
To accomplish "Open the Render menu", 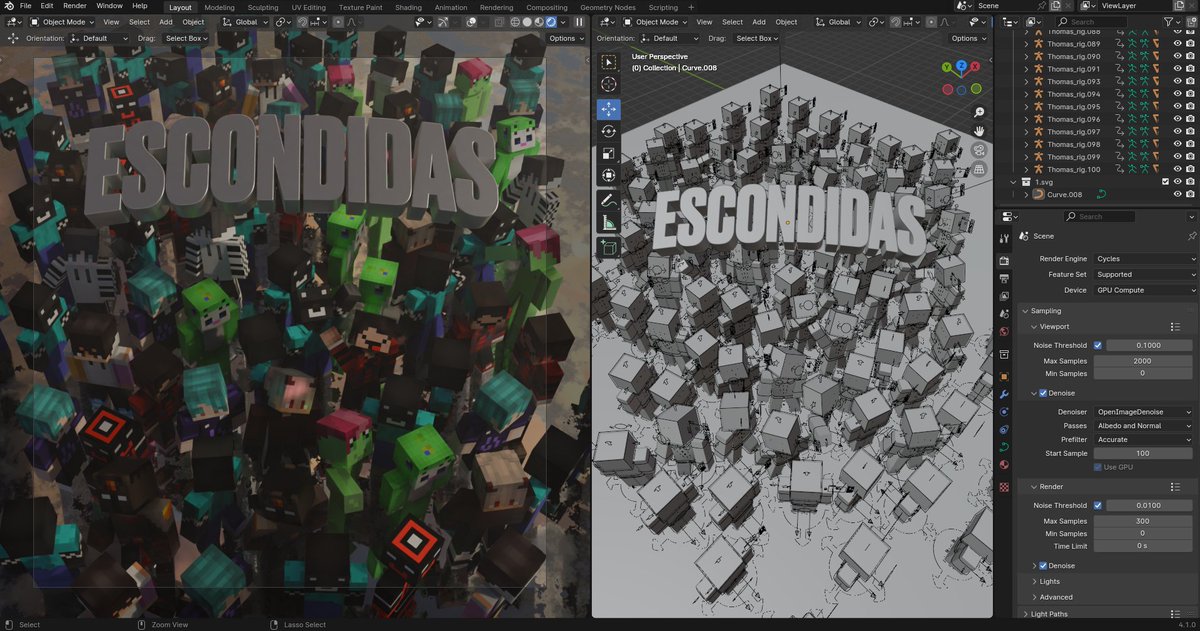I will coord(75,6).
